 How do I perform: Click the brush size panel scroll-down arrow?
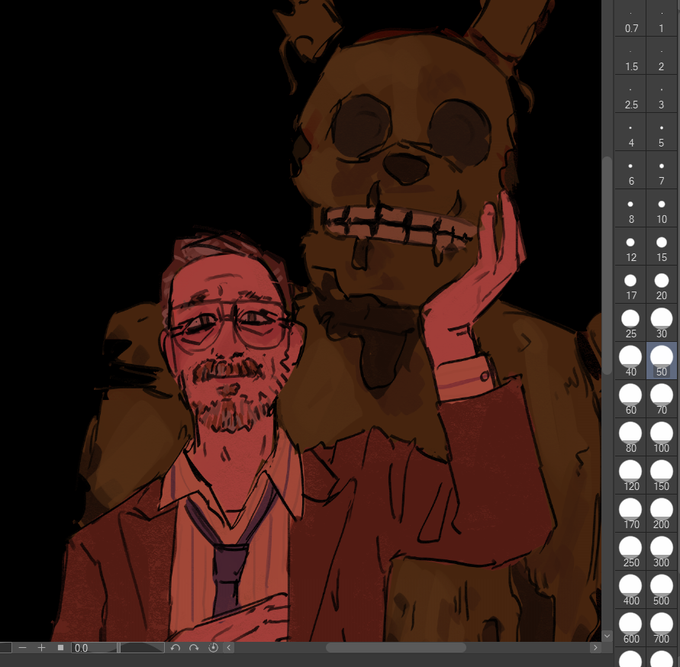pos(607,636)
